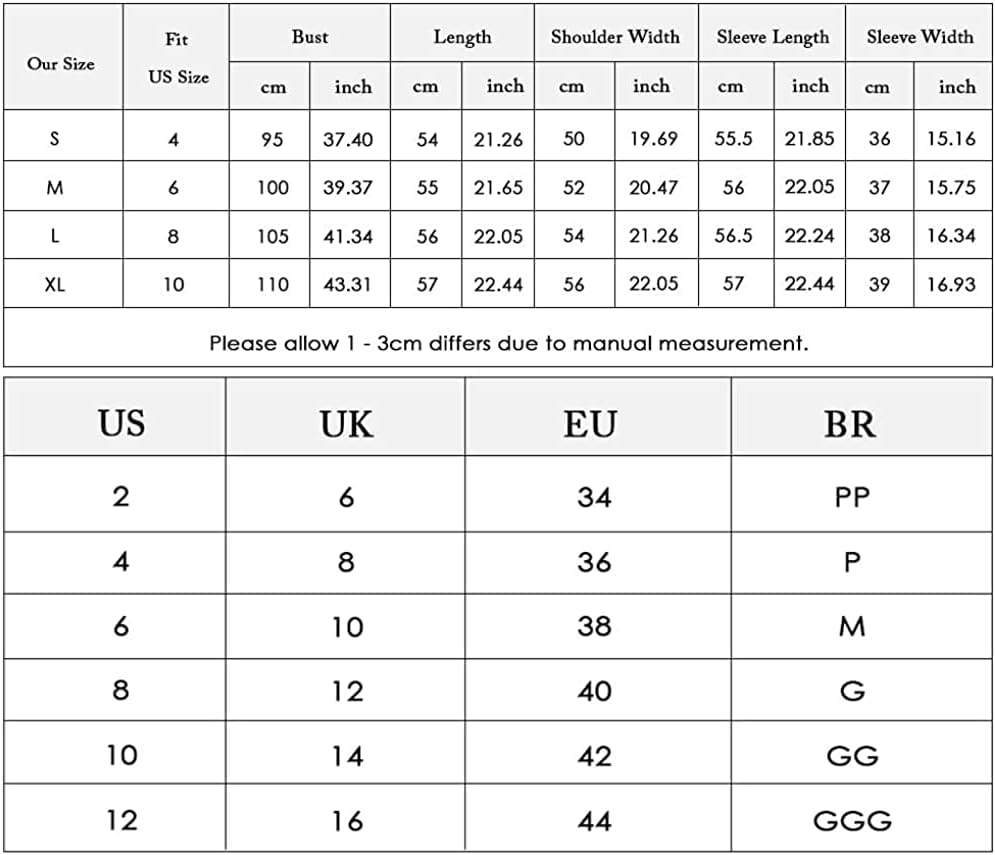Select the BR column header
This screenshot has height=855, width=995.
[850, 423]
